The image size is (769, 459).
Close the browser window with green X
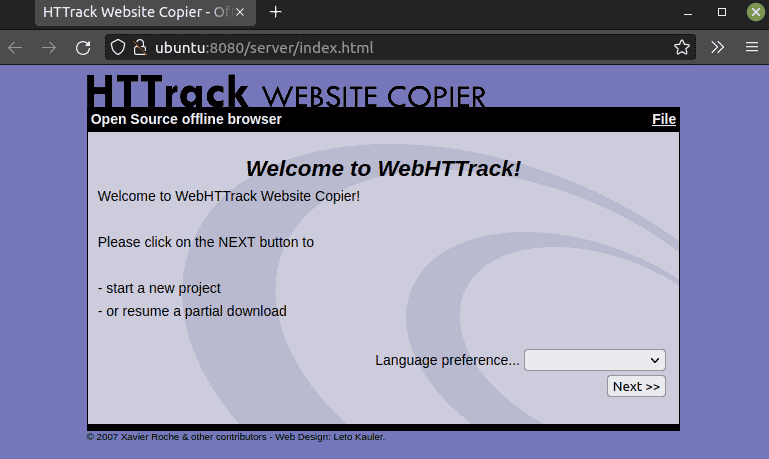click(756, 12)
